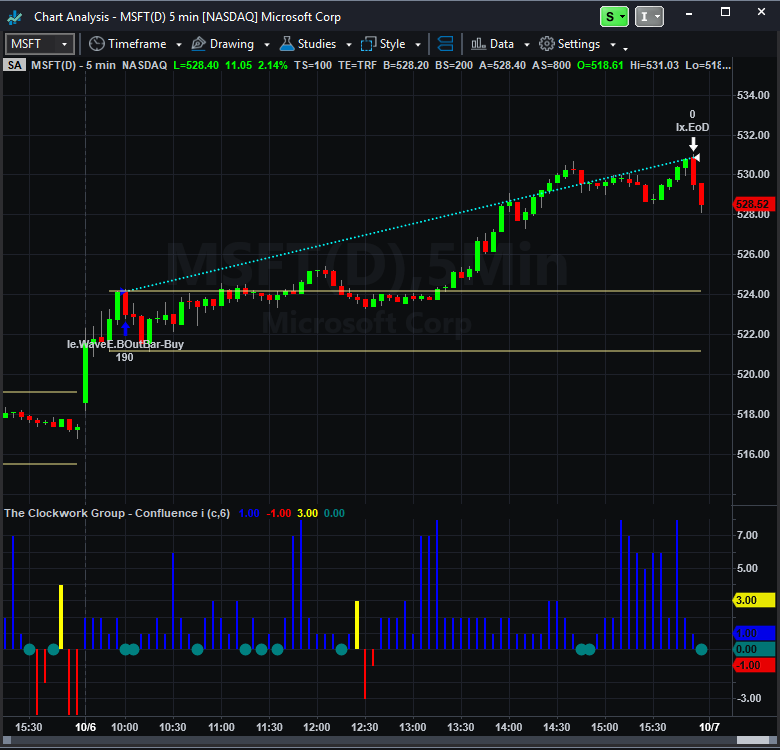Click the L=528.40 last price value
The image size is (780, 750).
coord(195,65)
